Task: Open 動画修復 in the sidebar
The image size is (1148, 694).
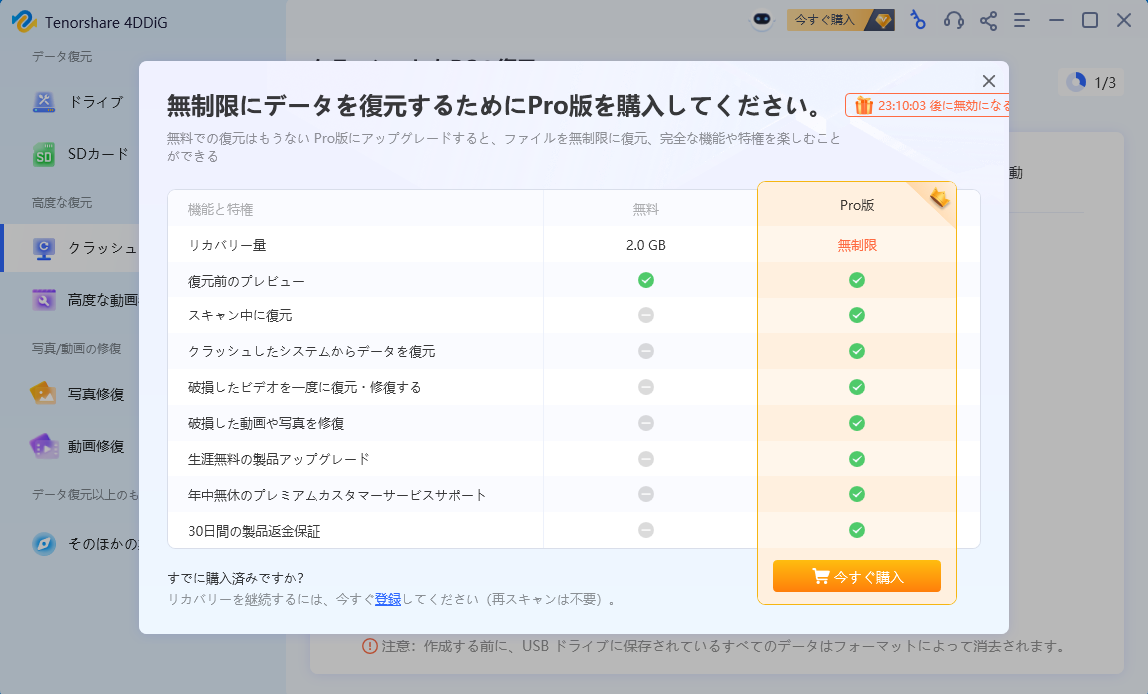Action: 96,446
